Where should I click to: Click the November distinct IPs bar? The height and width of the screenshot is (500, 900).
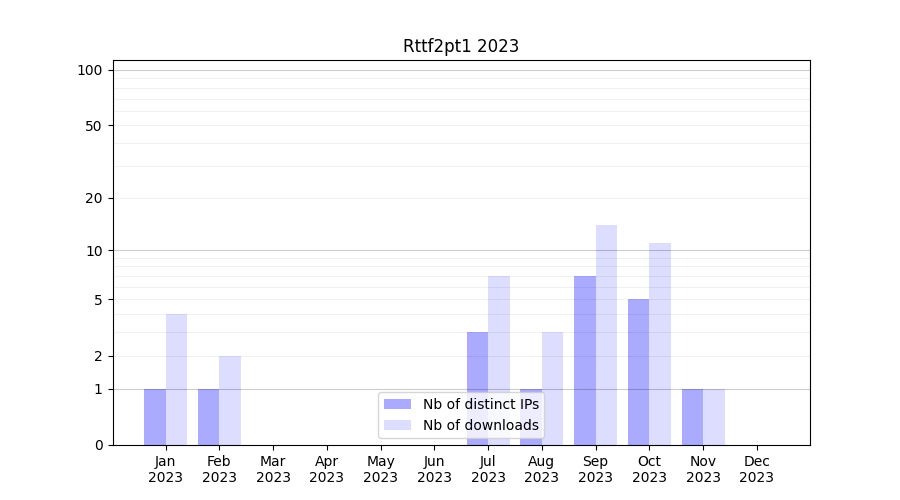[x=692, y=417]
